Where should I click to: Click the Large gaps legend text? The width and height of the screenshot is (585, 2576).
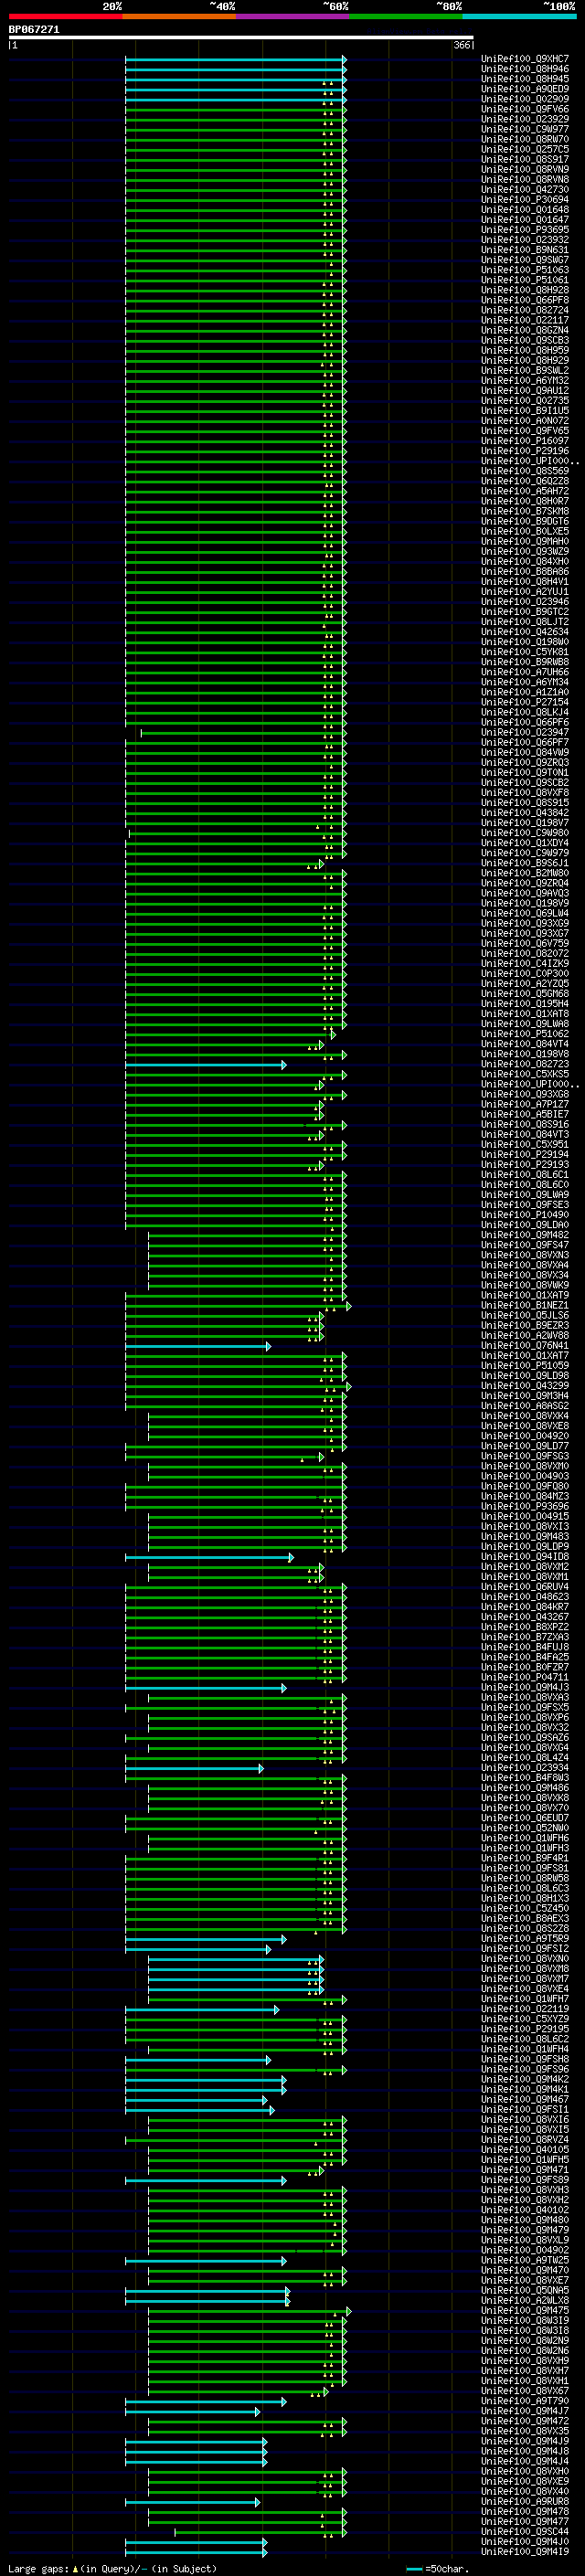tap(111, 2568)
